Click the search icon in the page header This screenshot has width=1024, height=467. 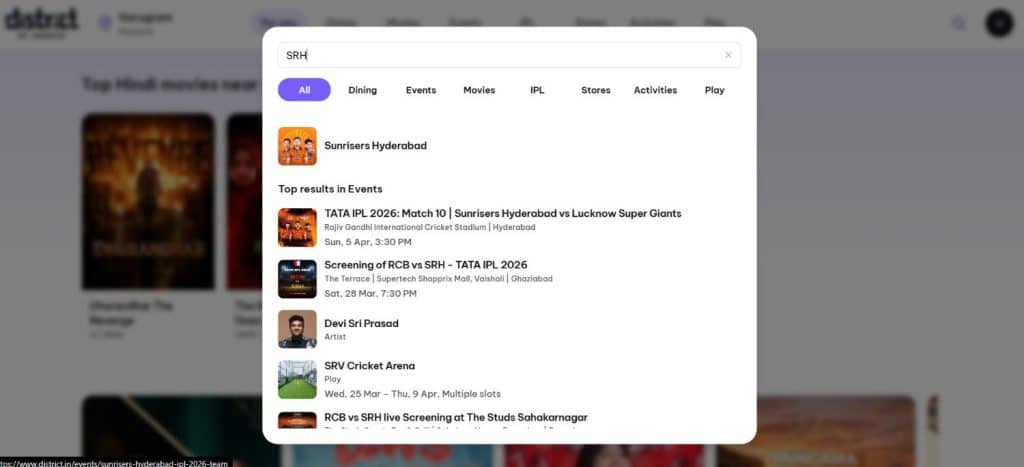[x=959, y=24]
